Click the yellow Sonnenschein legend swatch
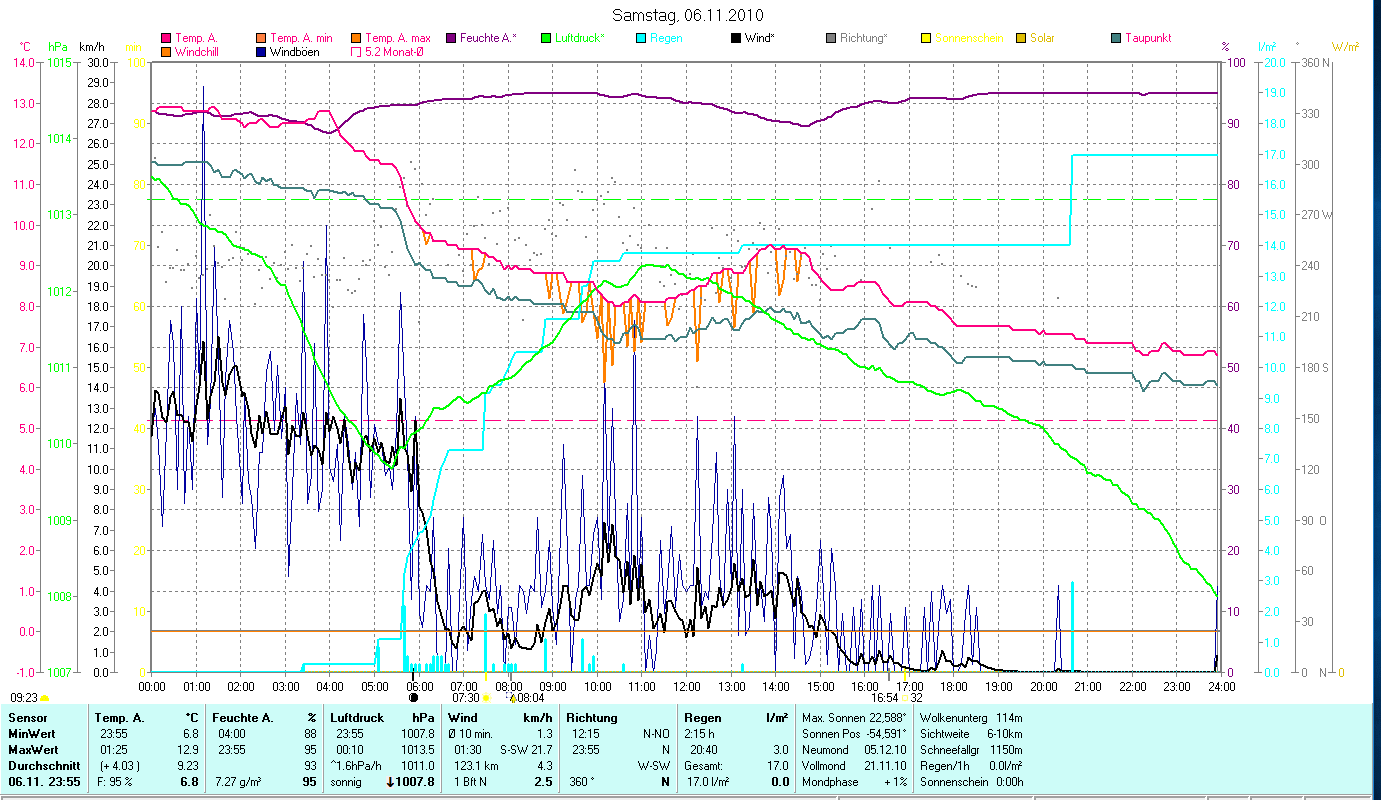The height and width of the screenshot is (800, 1381). click(926, 38)
